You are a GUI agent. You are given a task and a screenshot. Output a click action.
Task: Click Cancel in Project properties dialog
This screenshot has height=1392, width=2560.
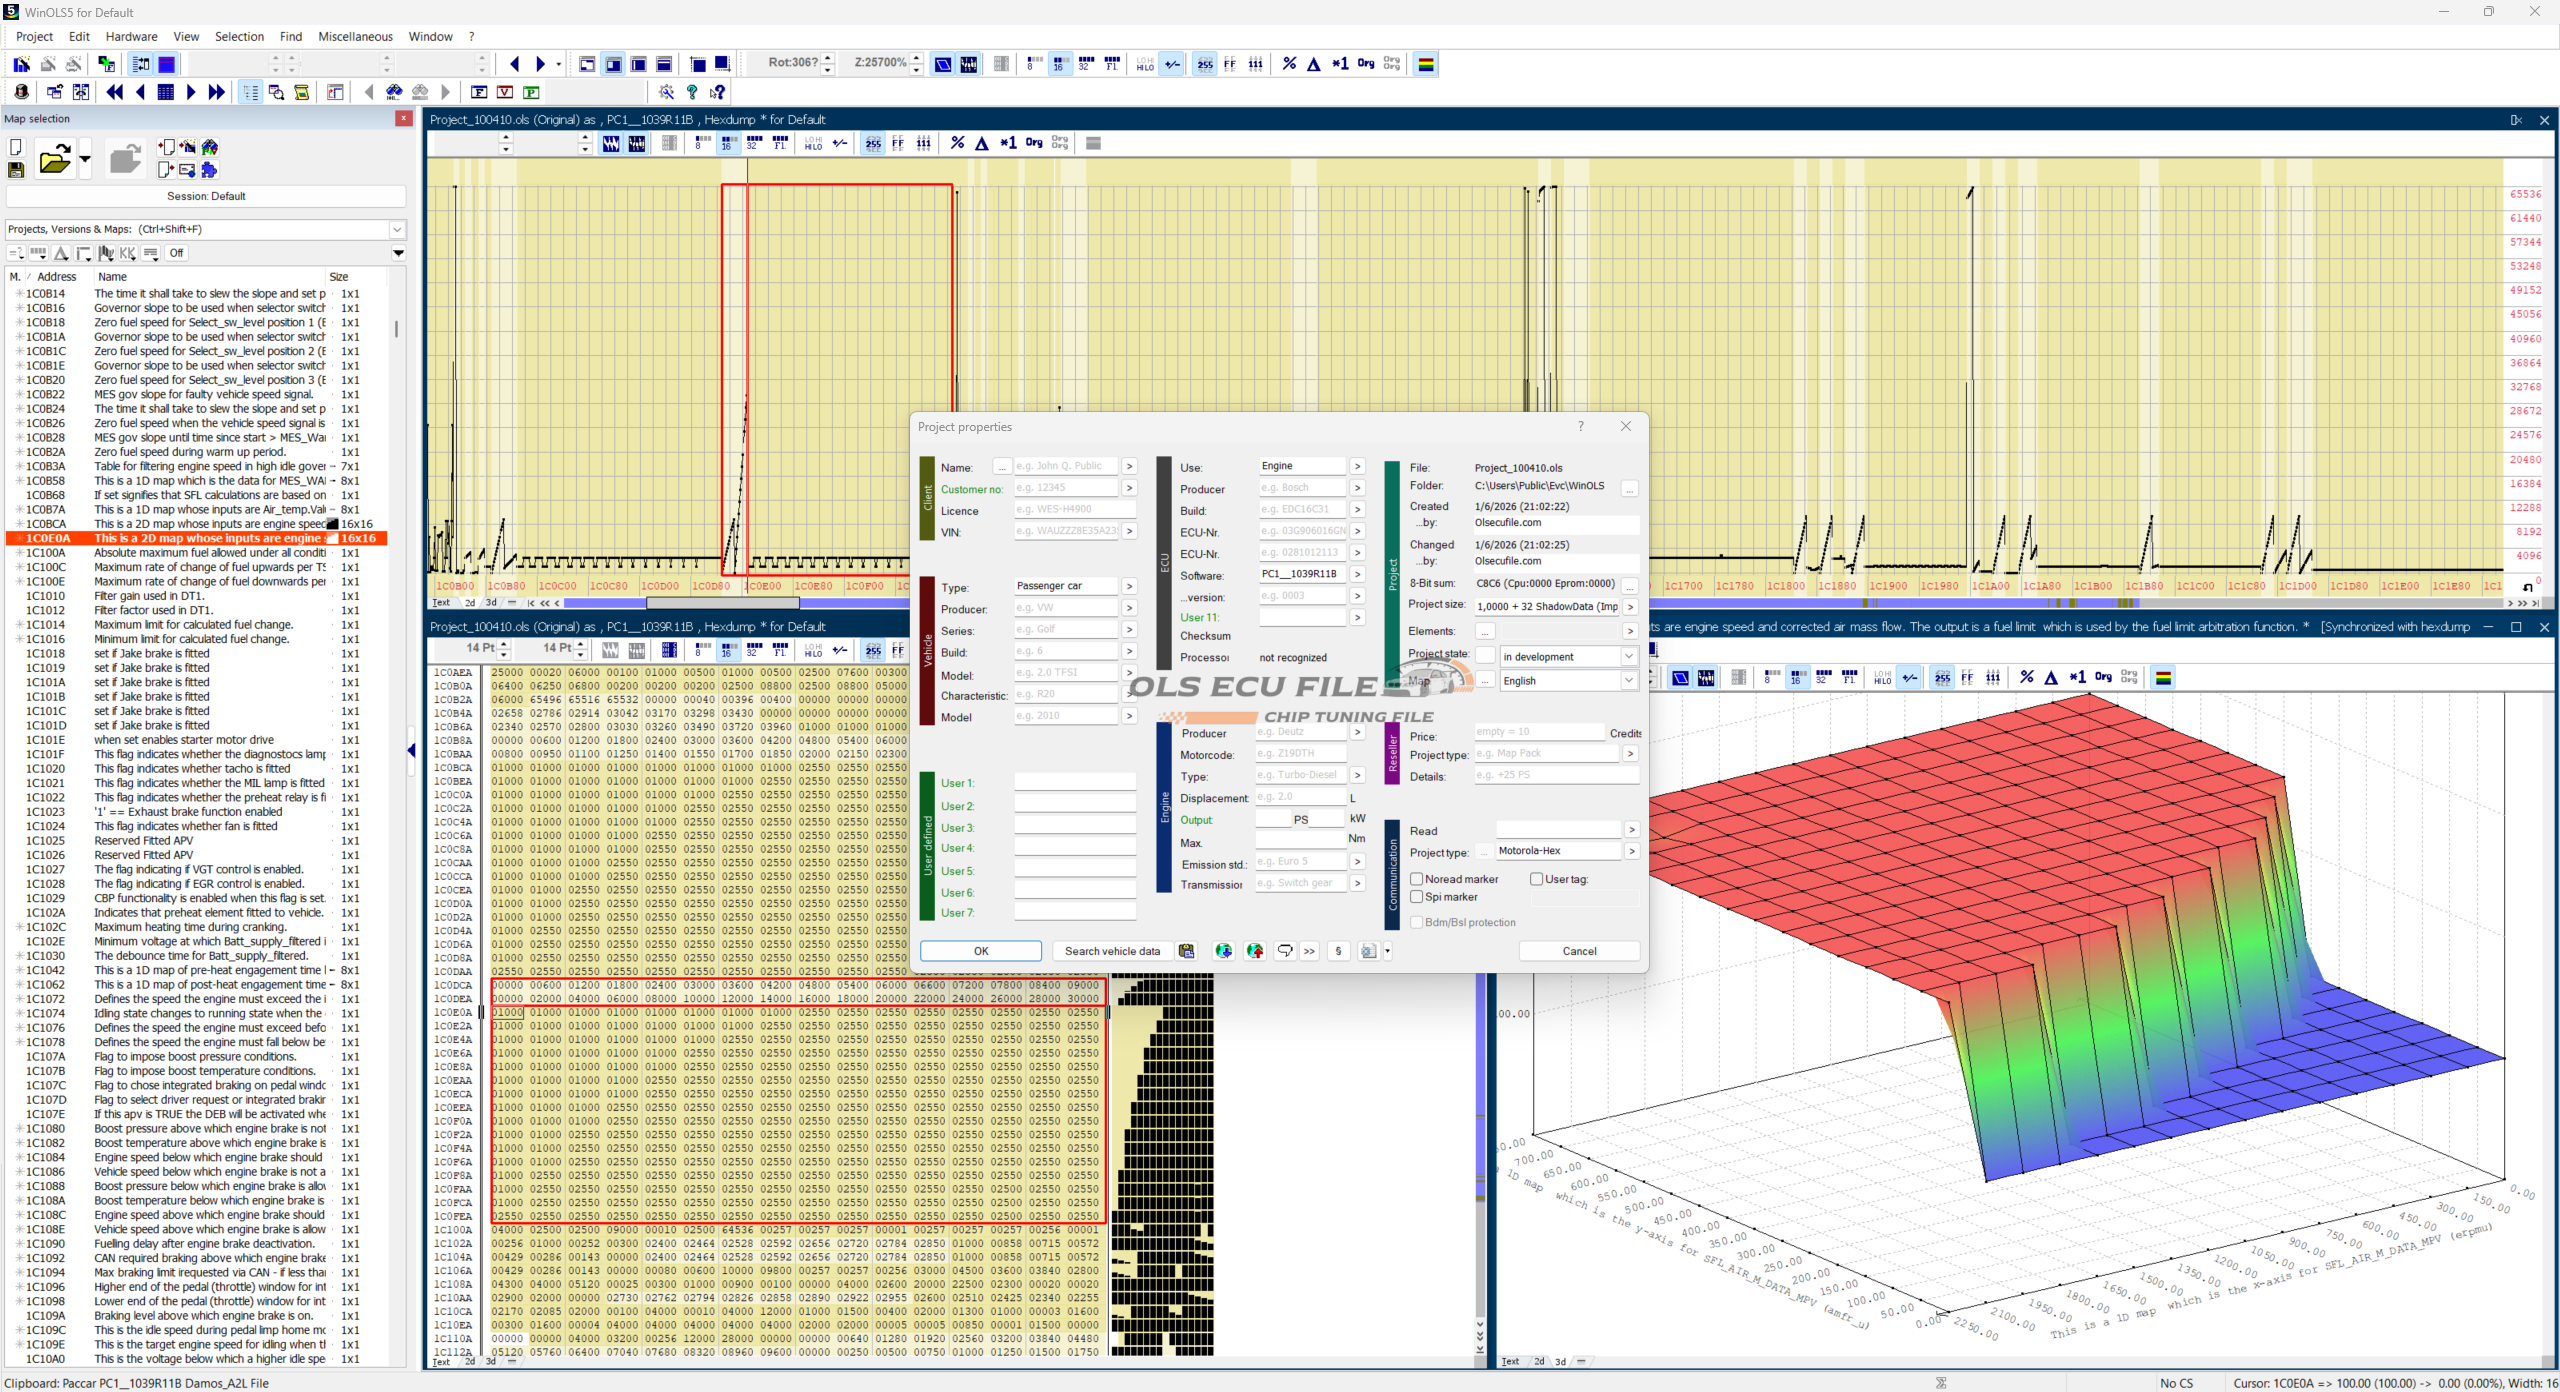click(x=1579, y=951)
